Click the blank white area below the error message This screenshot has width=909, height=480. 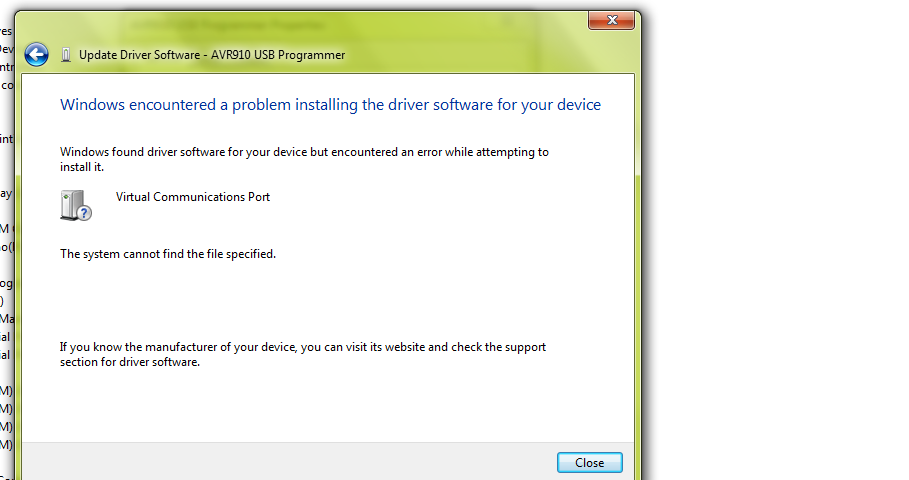coord(330,300)
